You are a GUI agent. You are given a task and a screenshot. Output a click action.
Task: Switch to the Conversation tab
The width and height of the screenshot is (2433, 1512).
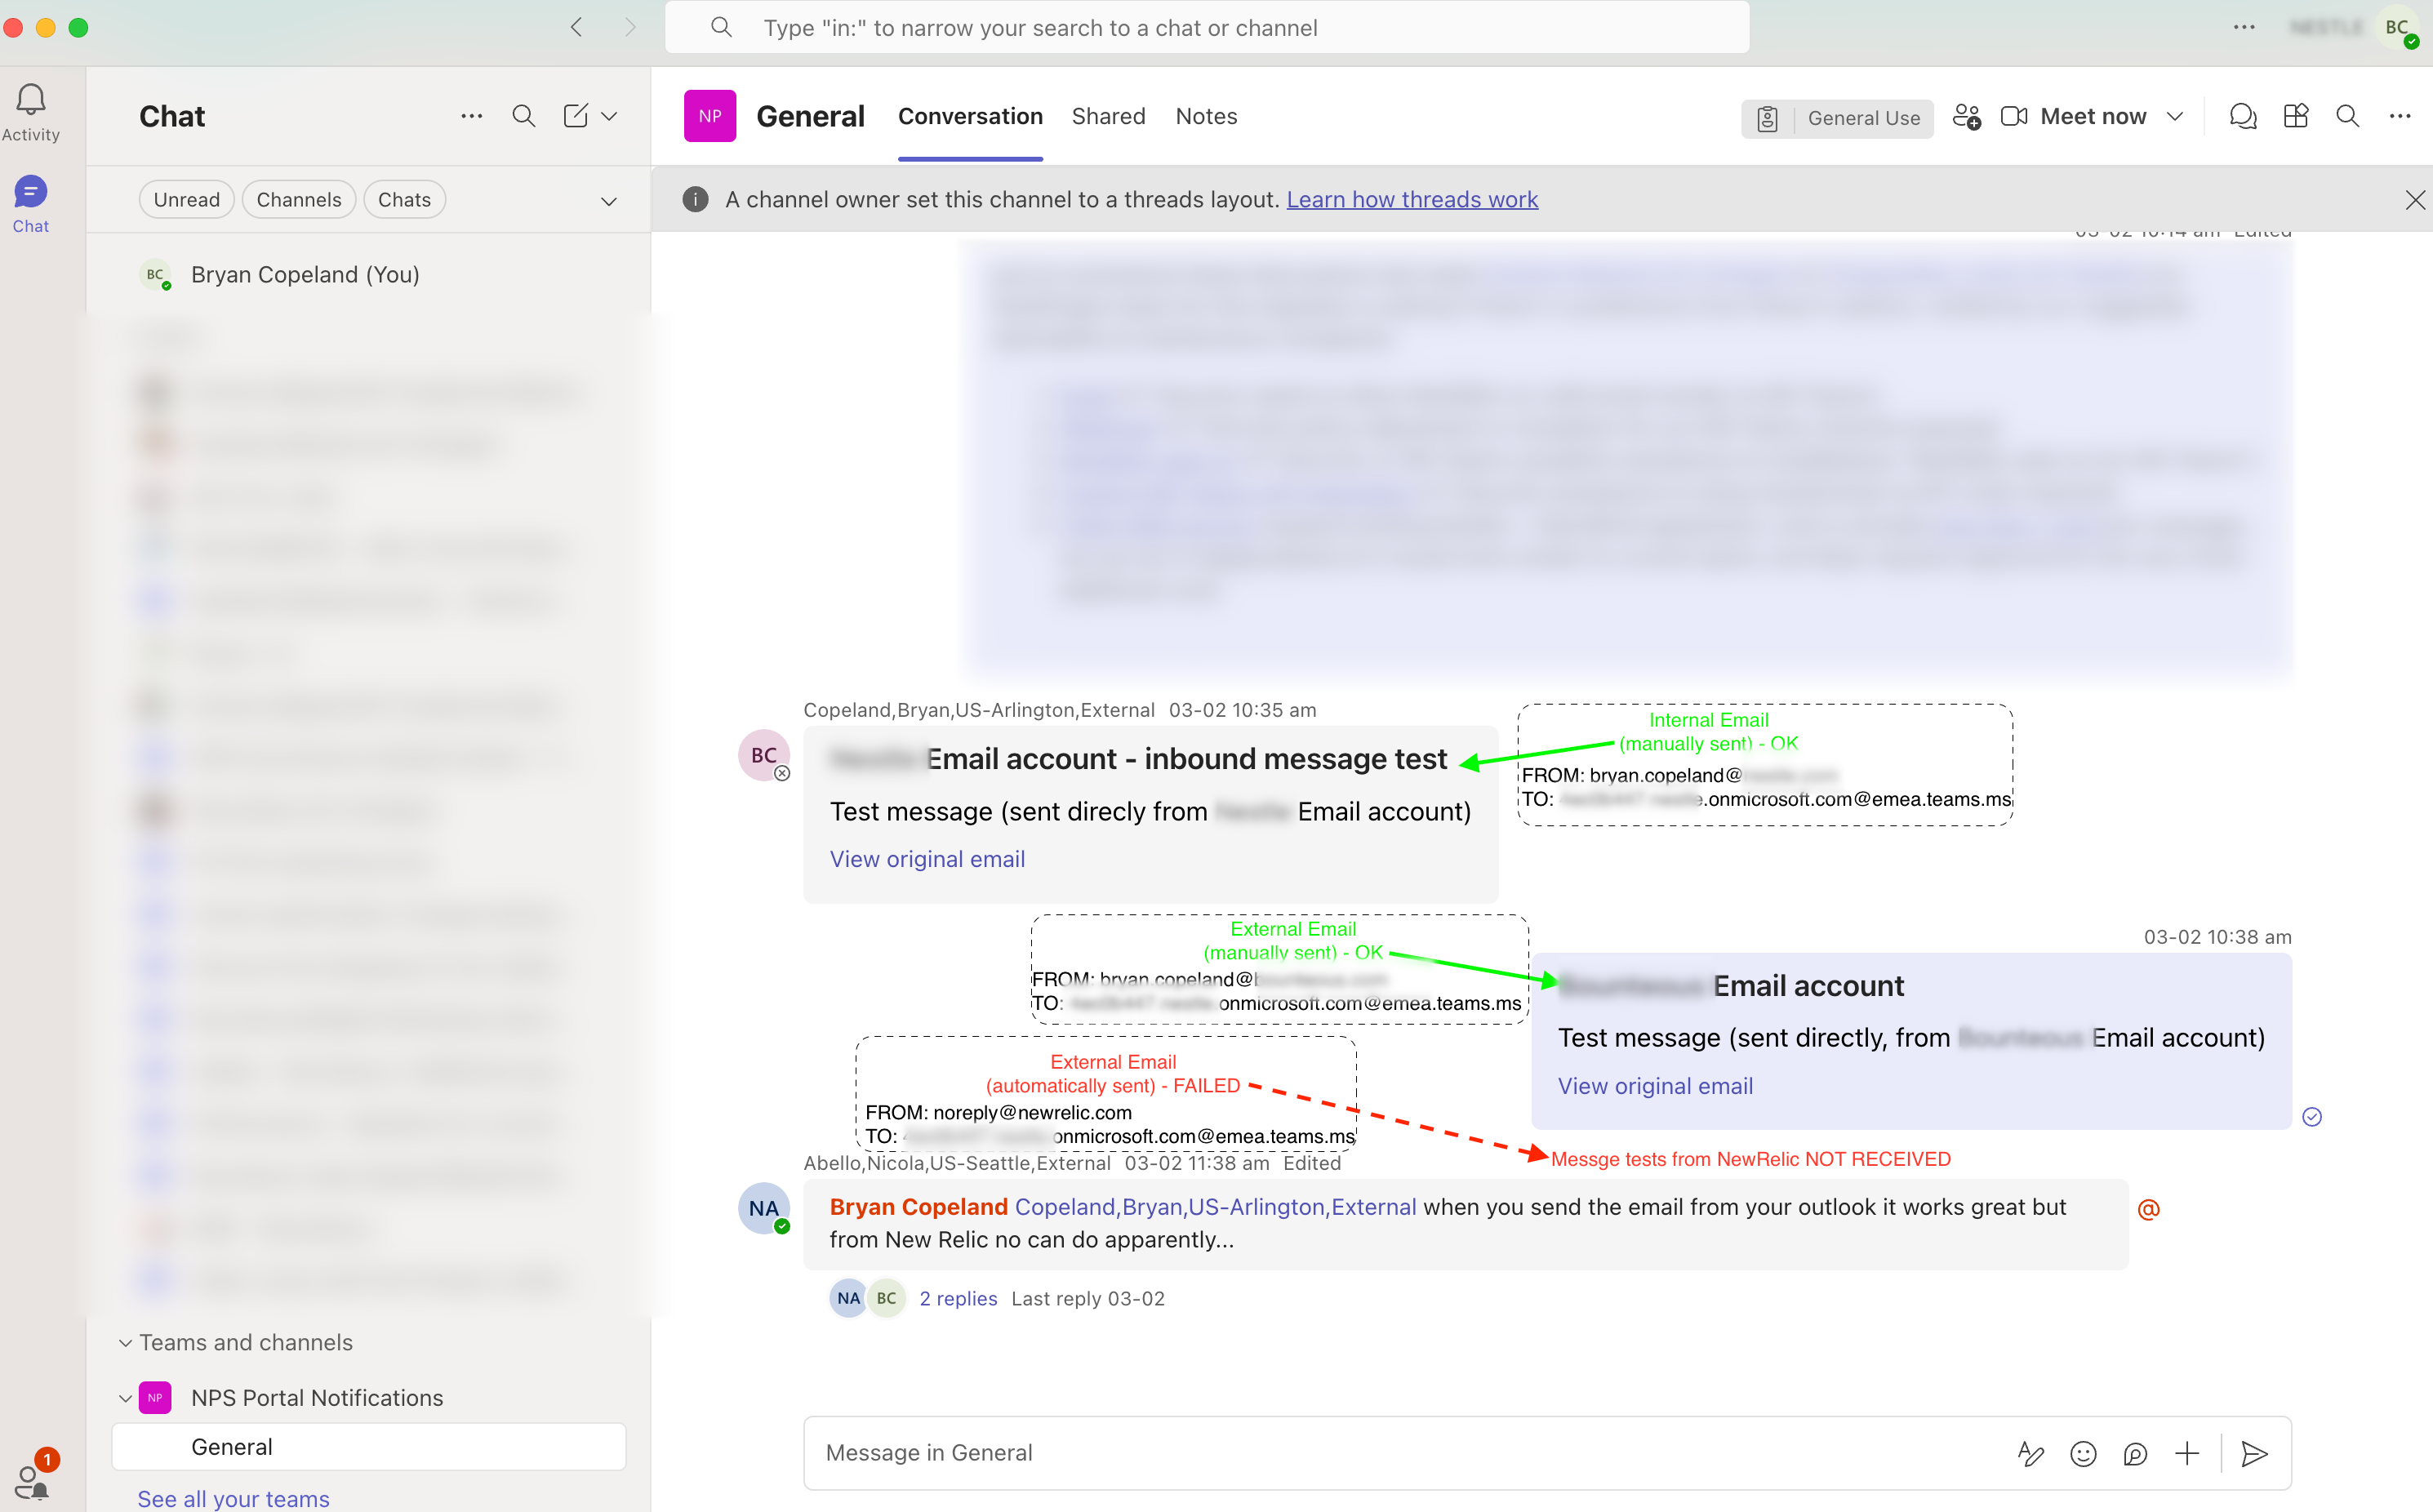(970, 116)
